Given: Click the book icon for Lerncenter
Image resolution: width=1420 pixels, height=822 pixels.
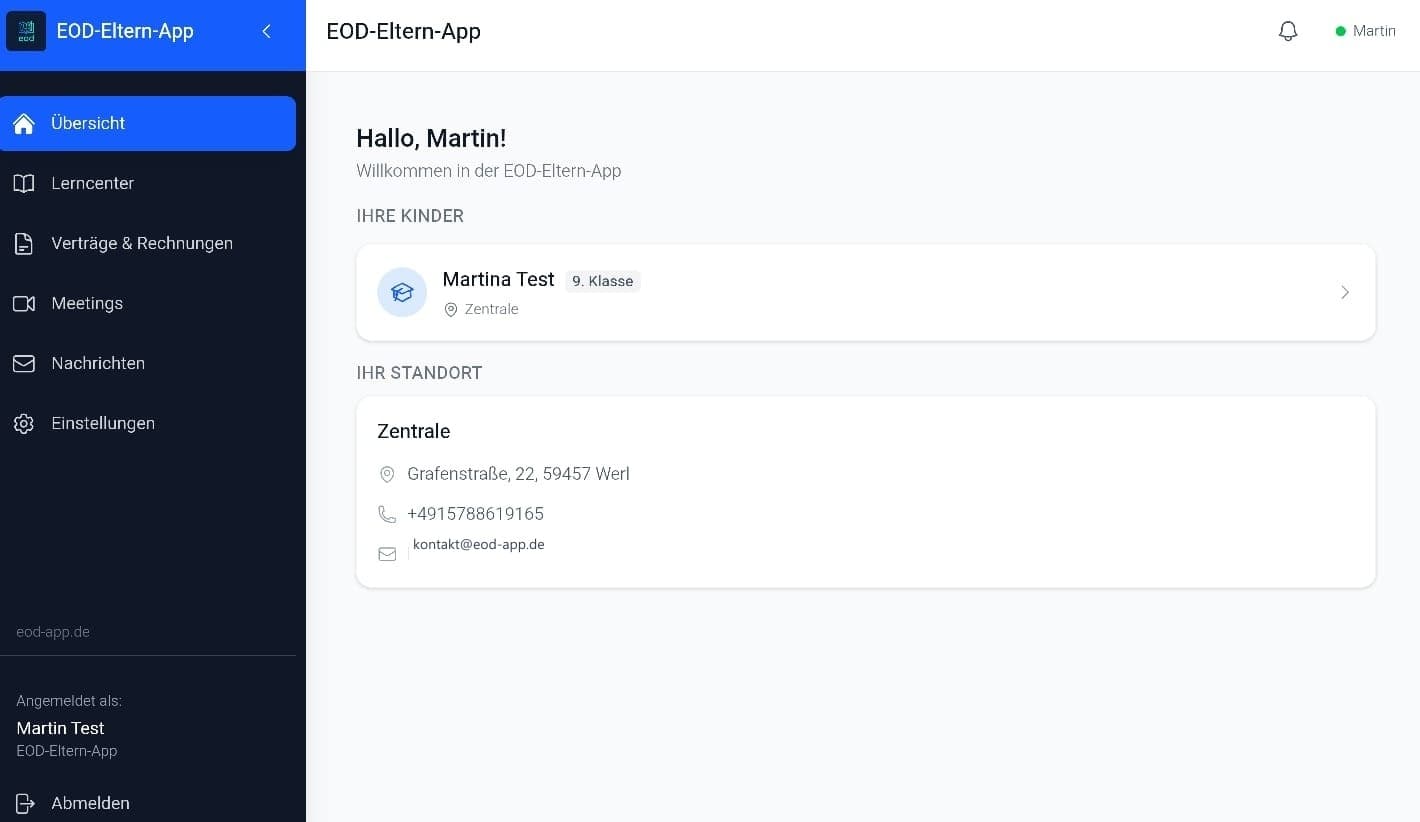Looking at the screenshot, I should point(24,183).
